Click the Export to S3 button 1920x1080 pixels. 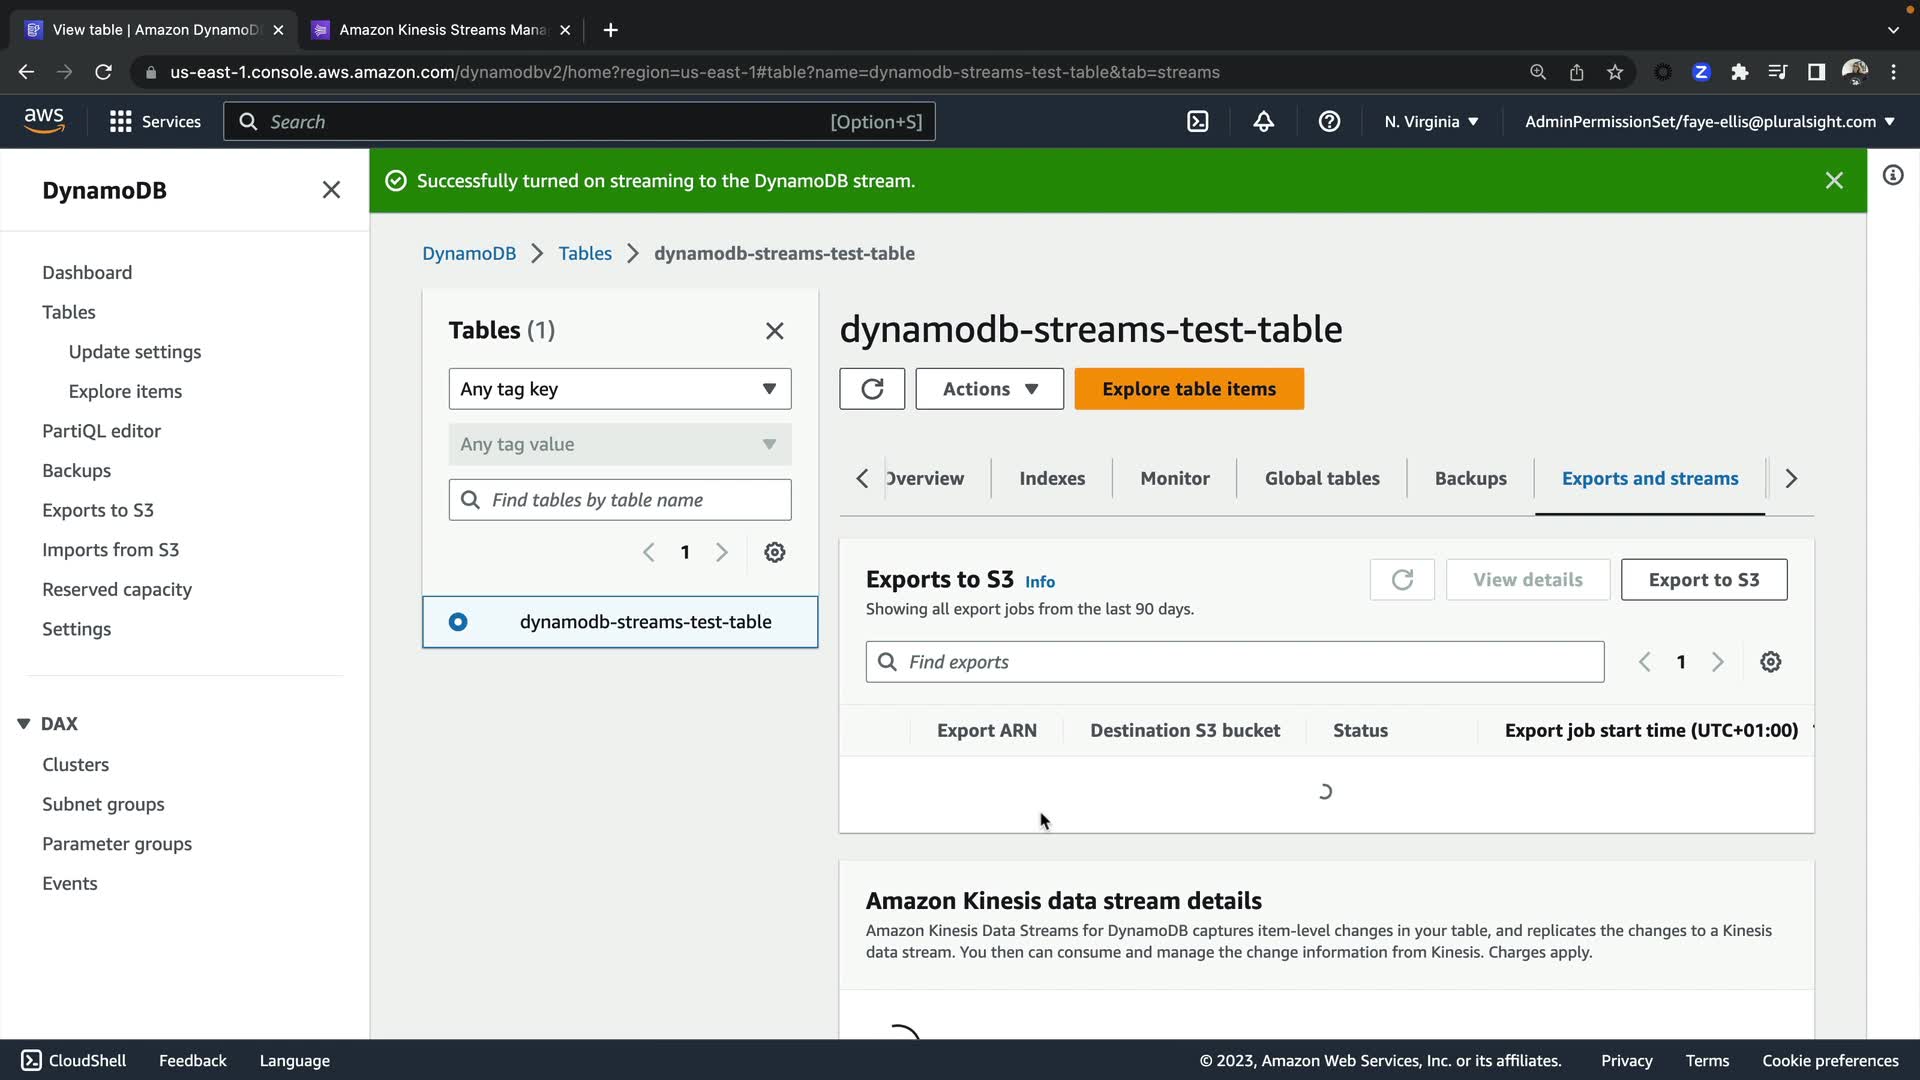pyautogui.click(x=1703, y=580)
